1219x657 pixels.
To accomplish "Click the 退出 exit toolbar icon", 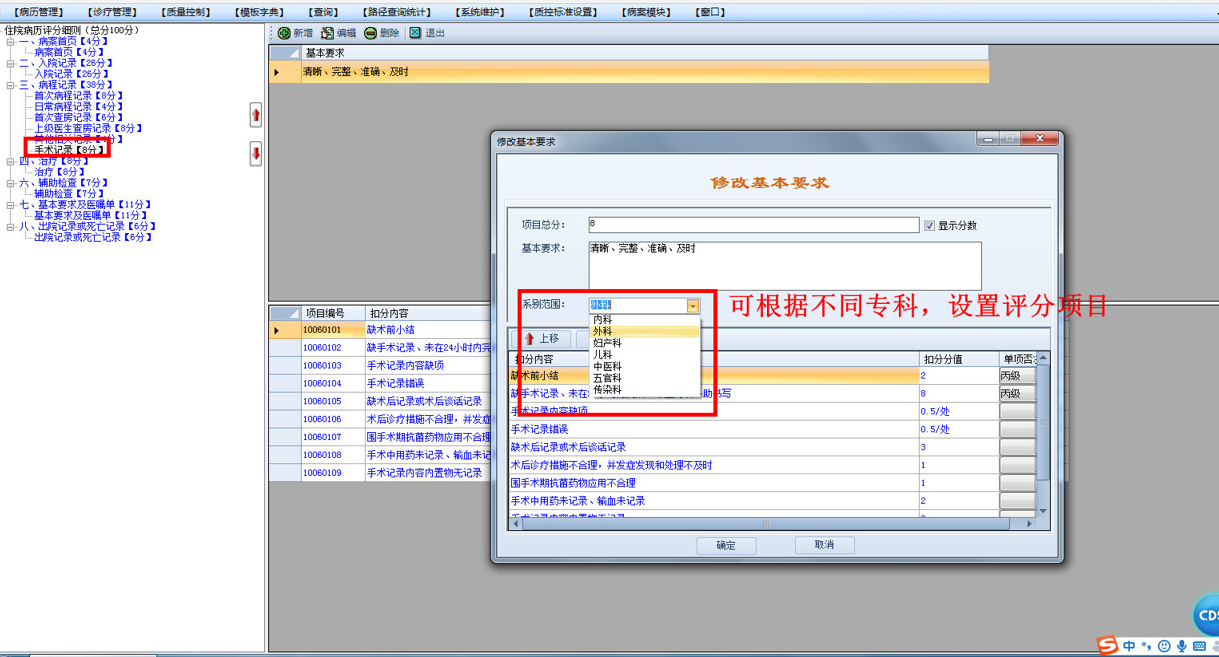I will [415, 33].
